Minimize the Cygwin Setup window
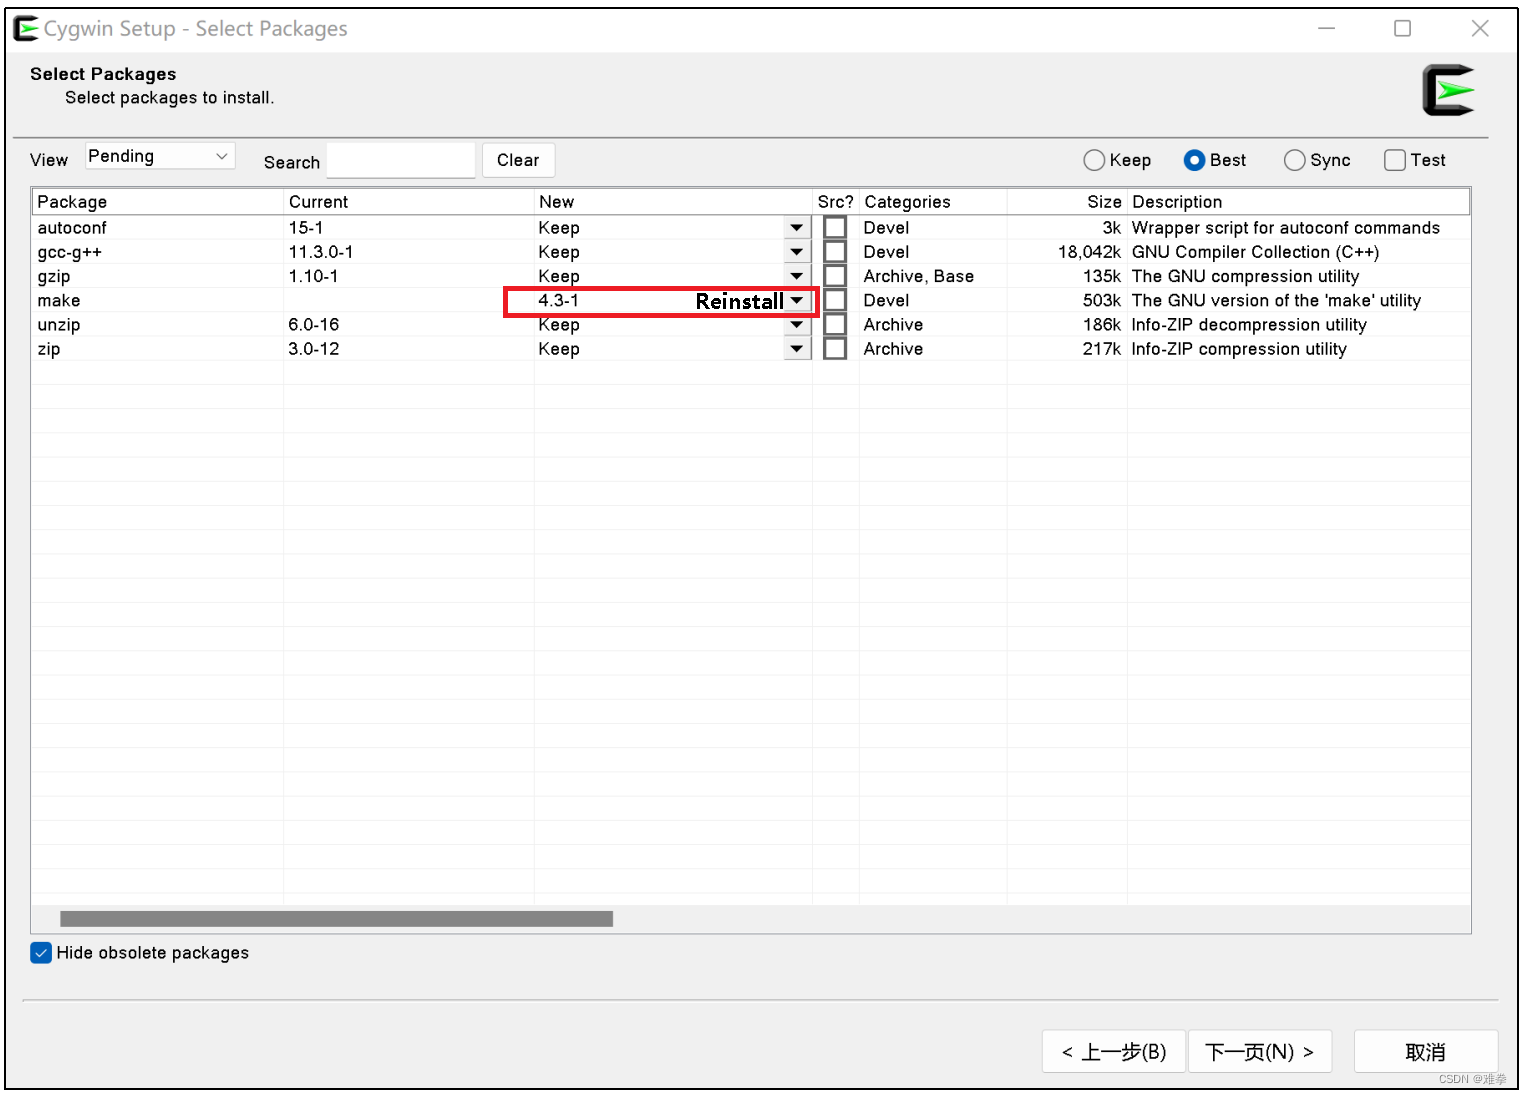 tap(1327, 28)
